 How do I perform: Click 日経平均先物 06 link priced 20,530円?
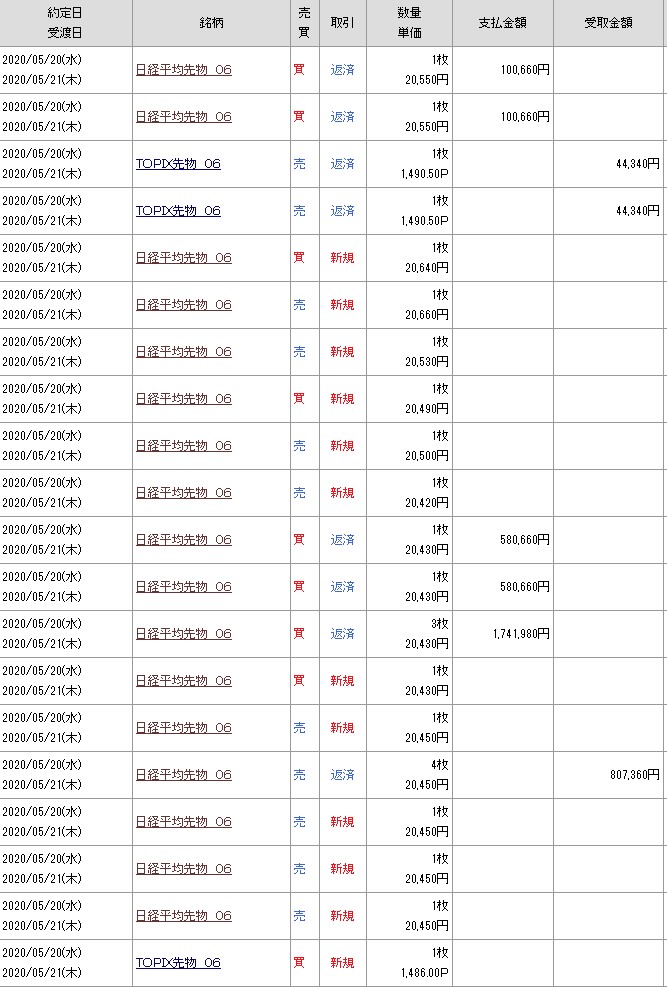click(x=183, y=352)
